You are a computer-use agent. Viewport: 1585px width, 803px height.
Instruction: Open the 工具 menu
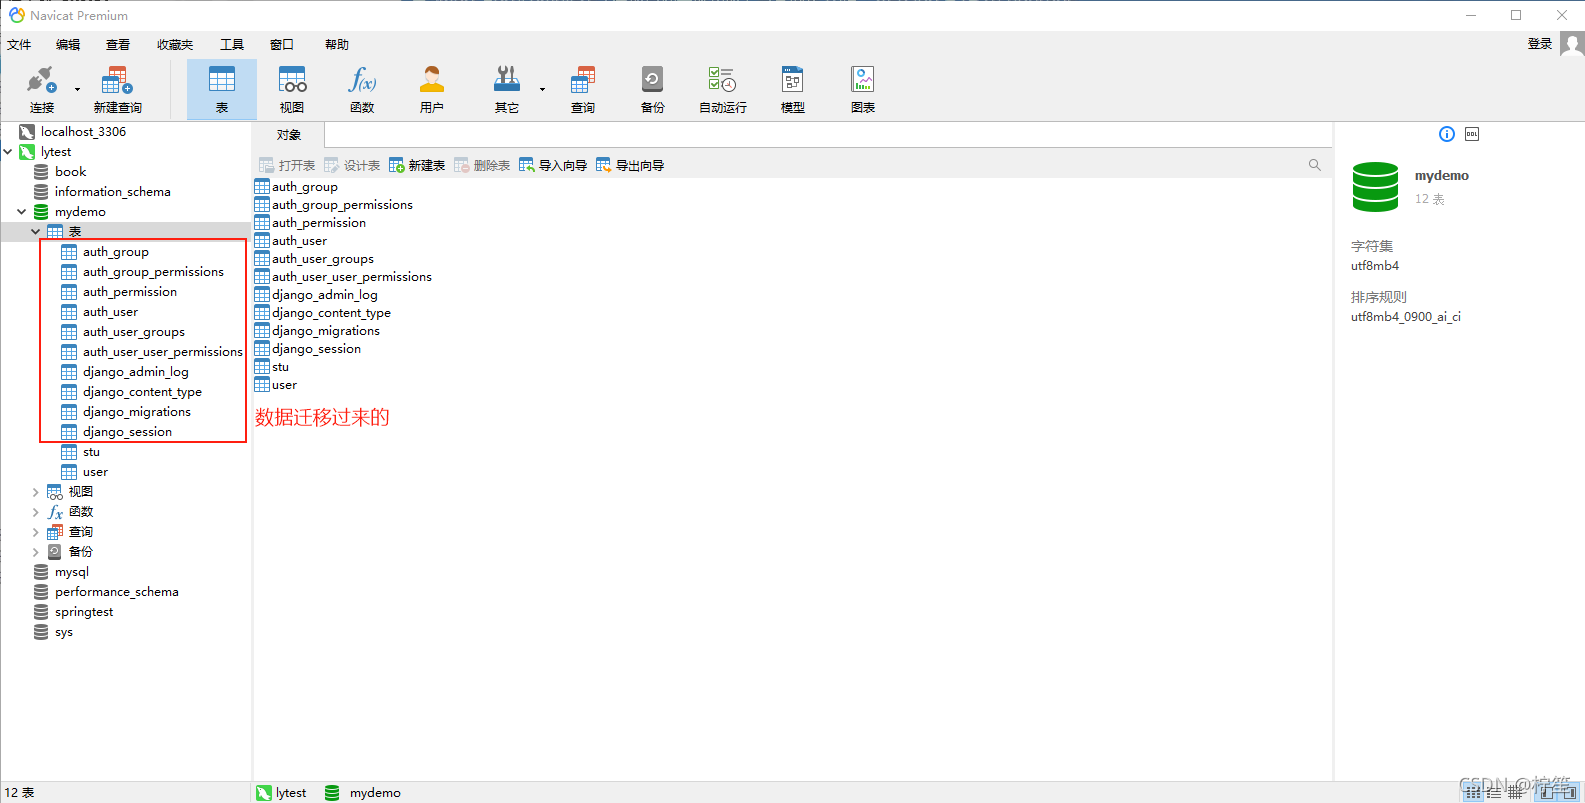(x=232, y=45)
